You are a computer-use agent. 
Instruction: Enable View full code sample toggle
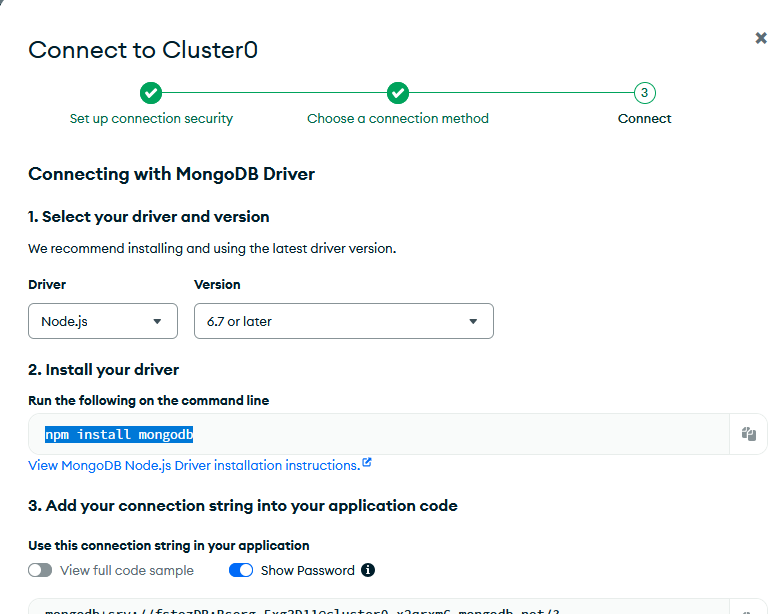[40, 570]
